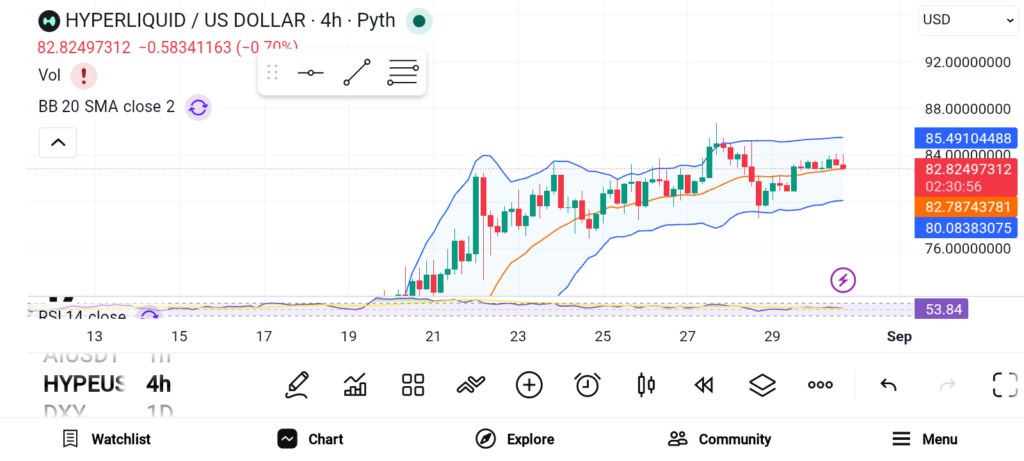1024x461 pixels.
Task: Click the 92.00000000 price axis label
Action: tap(968, 63)
